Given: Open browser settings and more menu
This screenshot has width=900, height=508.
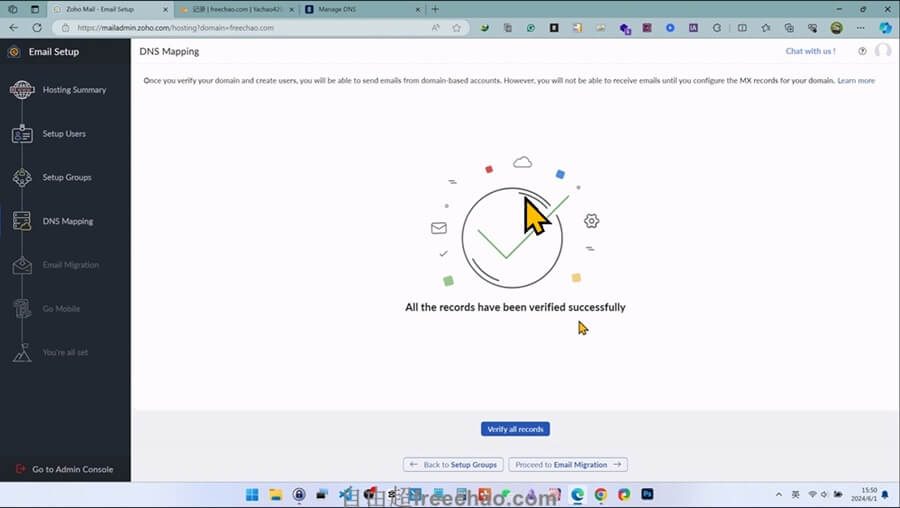Looking at the screenshot, I should (x=860, y=28).
